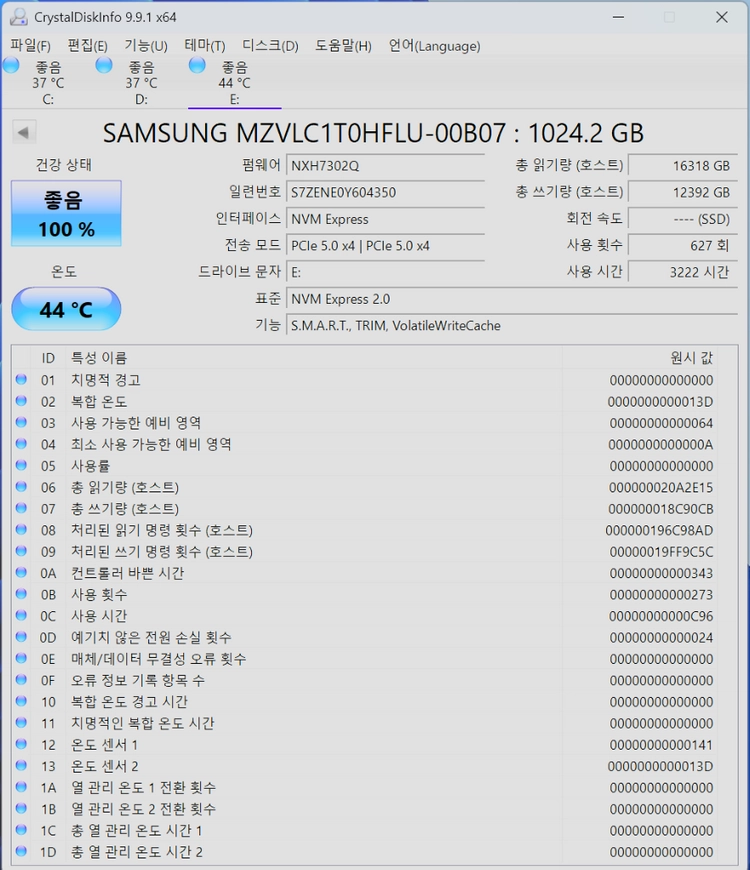Click raw value 000000020A2E15

[x=661, y=488]
